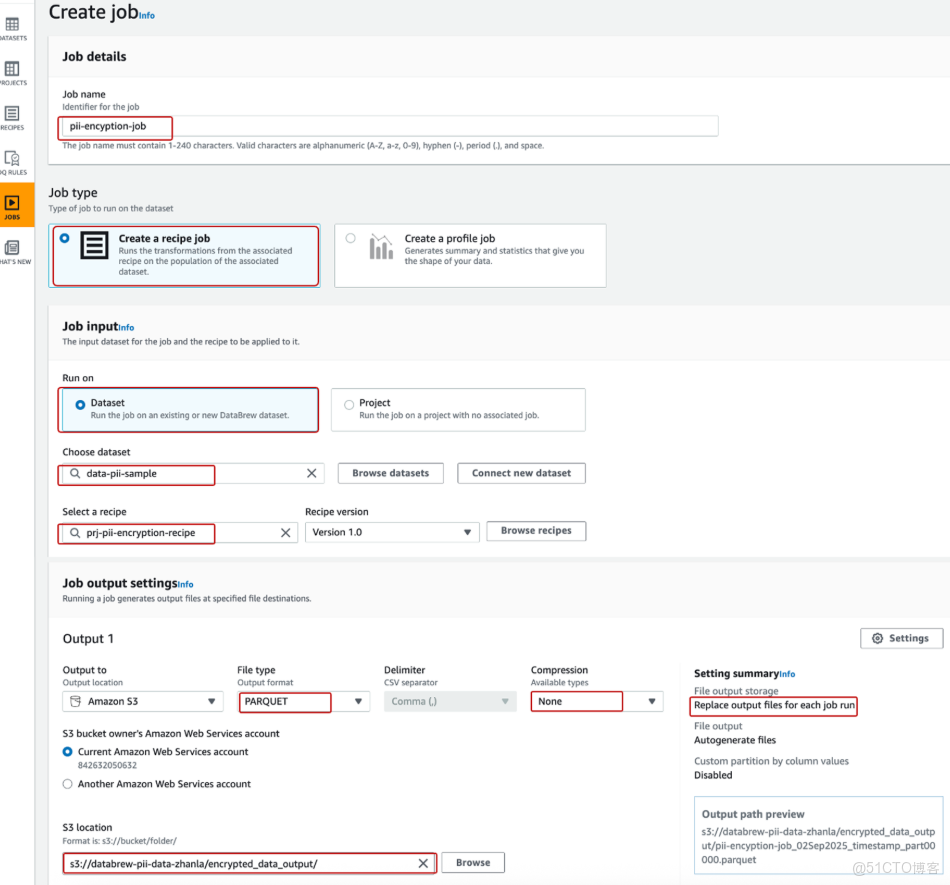
Task: Click Connect new dataset
Action: point(521,473)
